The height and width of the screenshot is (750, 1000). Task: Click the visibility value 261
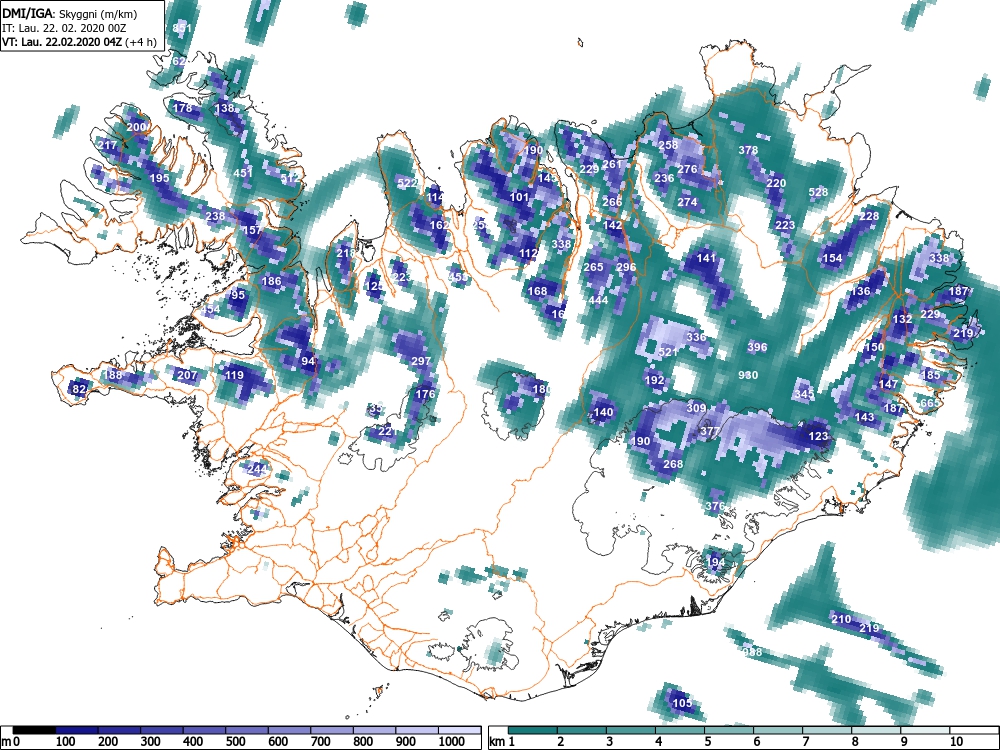(612, 164)
